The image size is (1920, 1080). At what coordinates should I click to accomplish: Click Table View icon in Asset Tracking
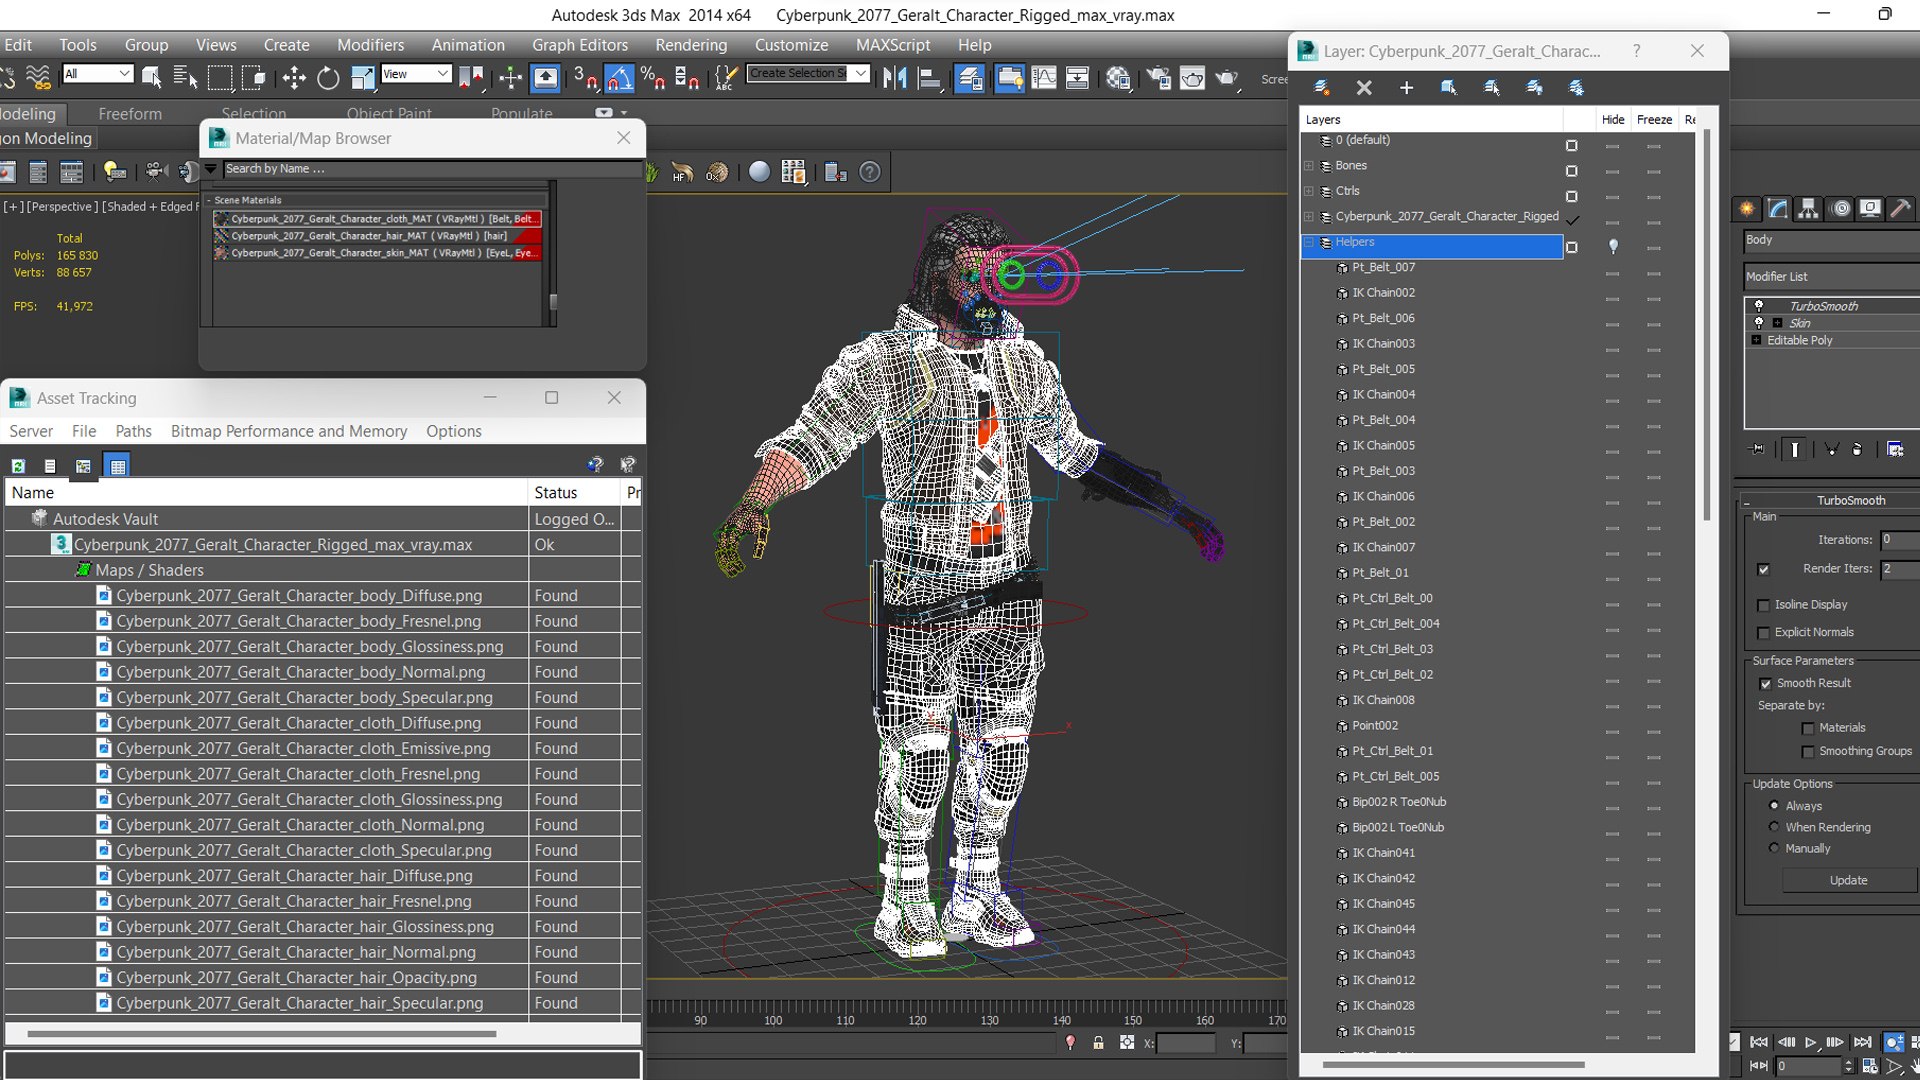(x=118, y=466)
